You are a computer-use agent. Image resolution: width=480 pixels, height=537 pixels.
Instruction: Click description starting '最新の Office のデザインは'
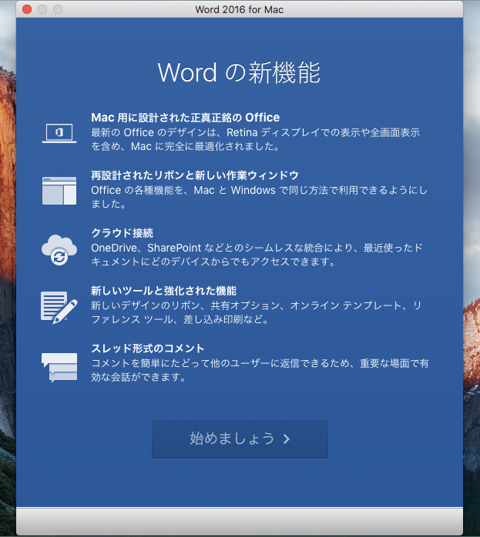pyautogui.click(x=255, y=139)
